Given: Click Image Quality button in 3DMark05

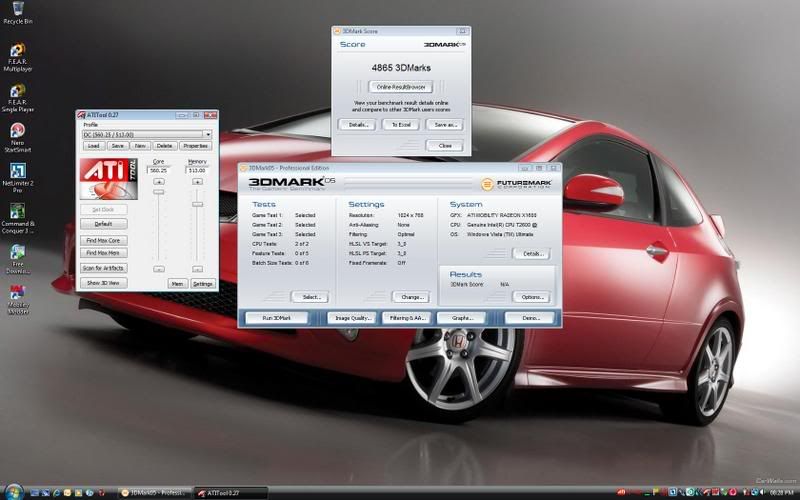Looking at the screenshot, I should pos(352,318).
